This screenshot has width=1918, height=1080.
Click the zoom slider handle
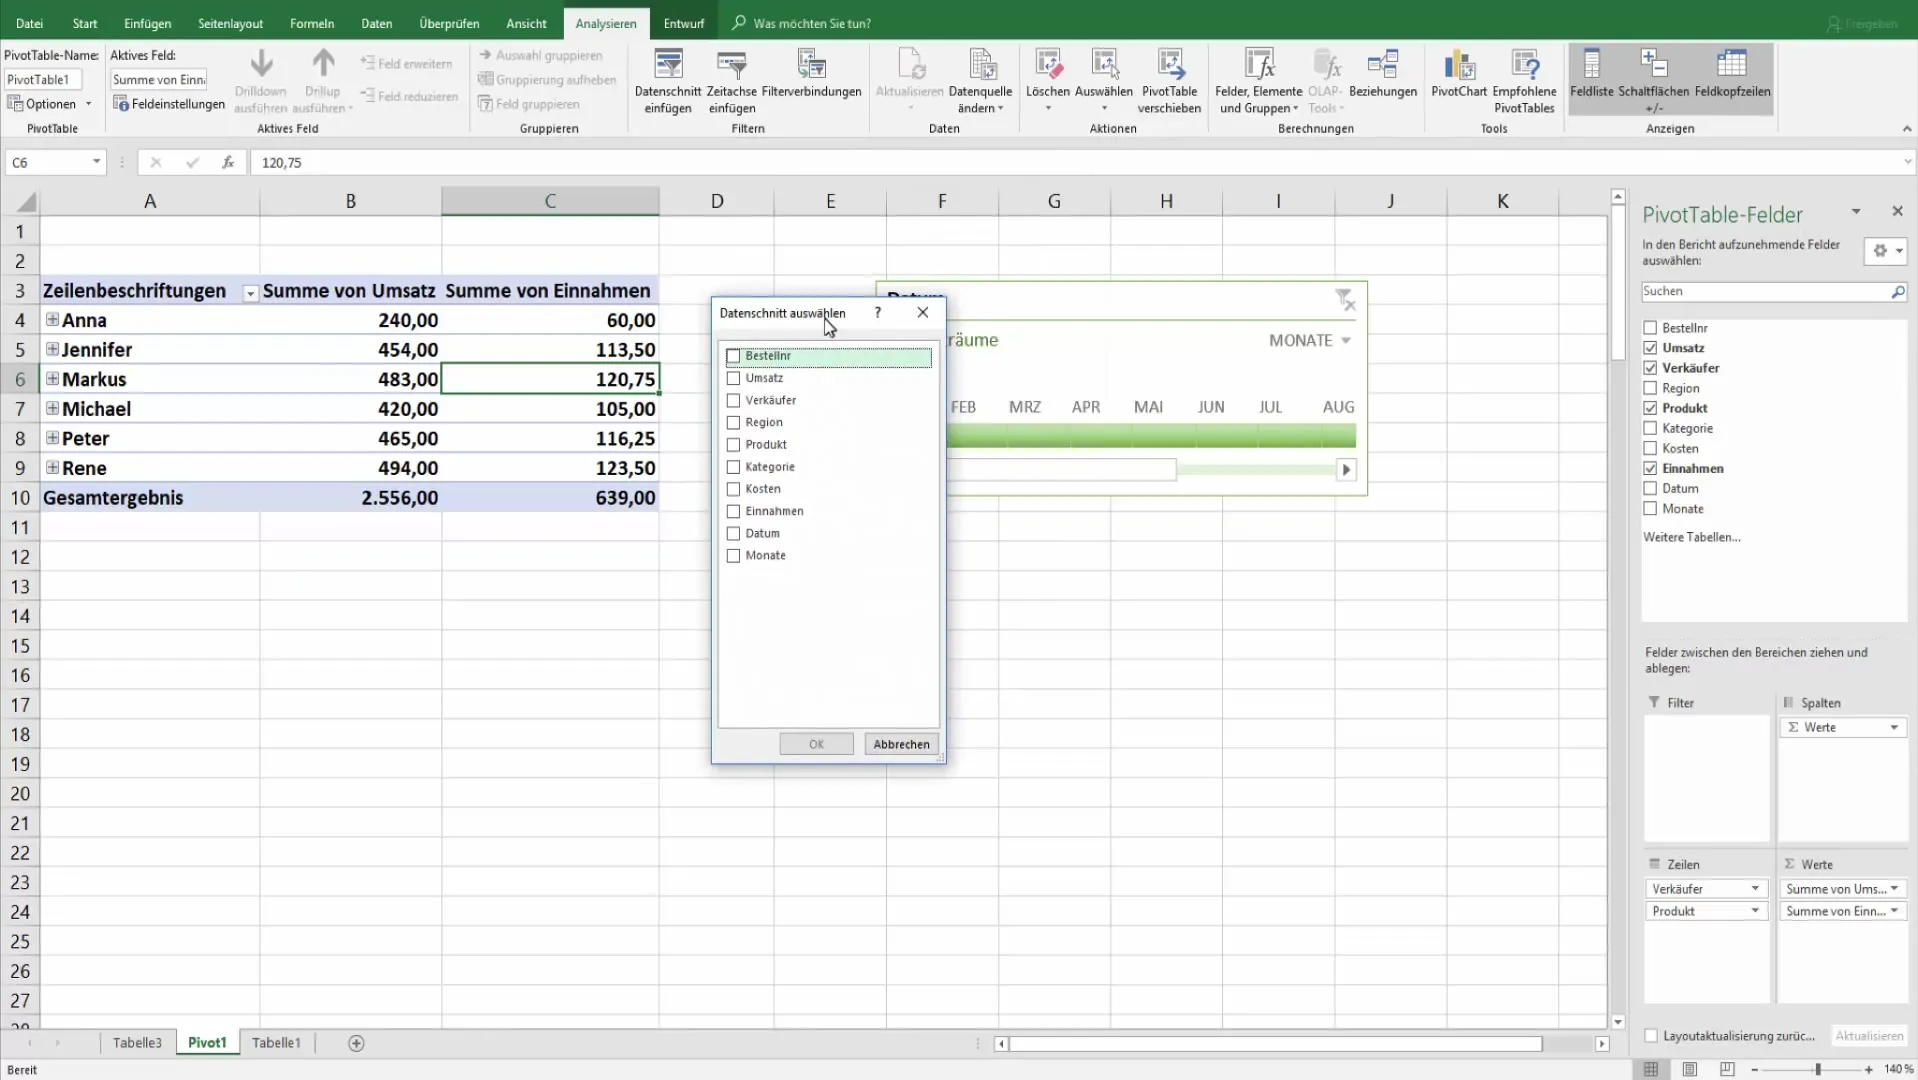(1817, 1069)
